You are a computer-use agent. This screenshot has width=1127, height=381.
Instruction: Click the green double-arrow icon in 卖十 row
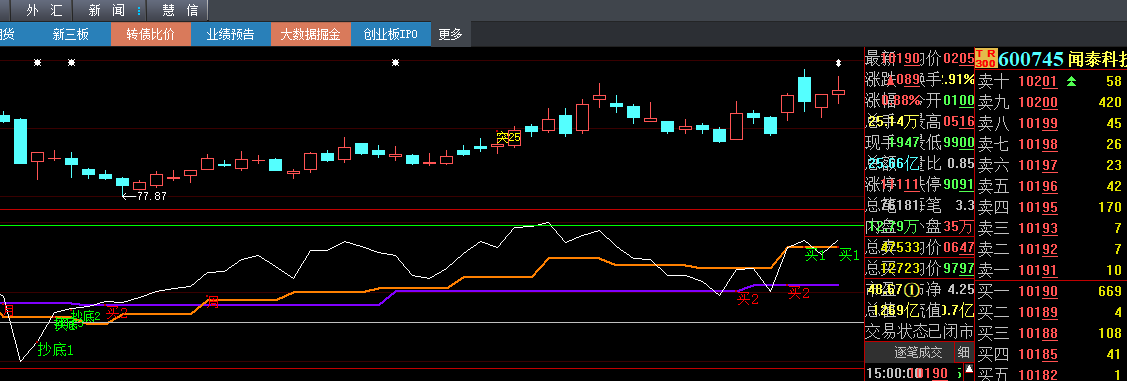(x=1071, y=81)
